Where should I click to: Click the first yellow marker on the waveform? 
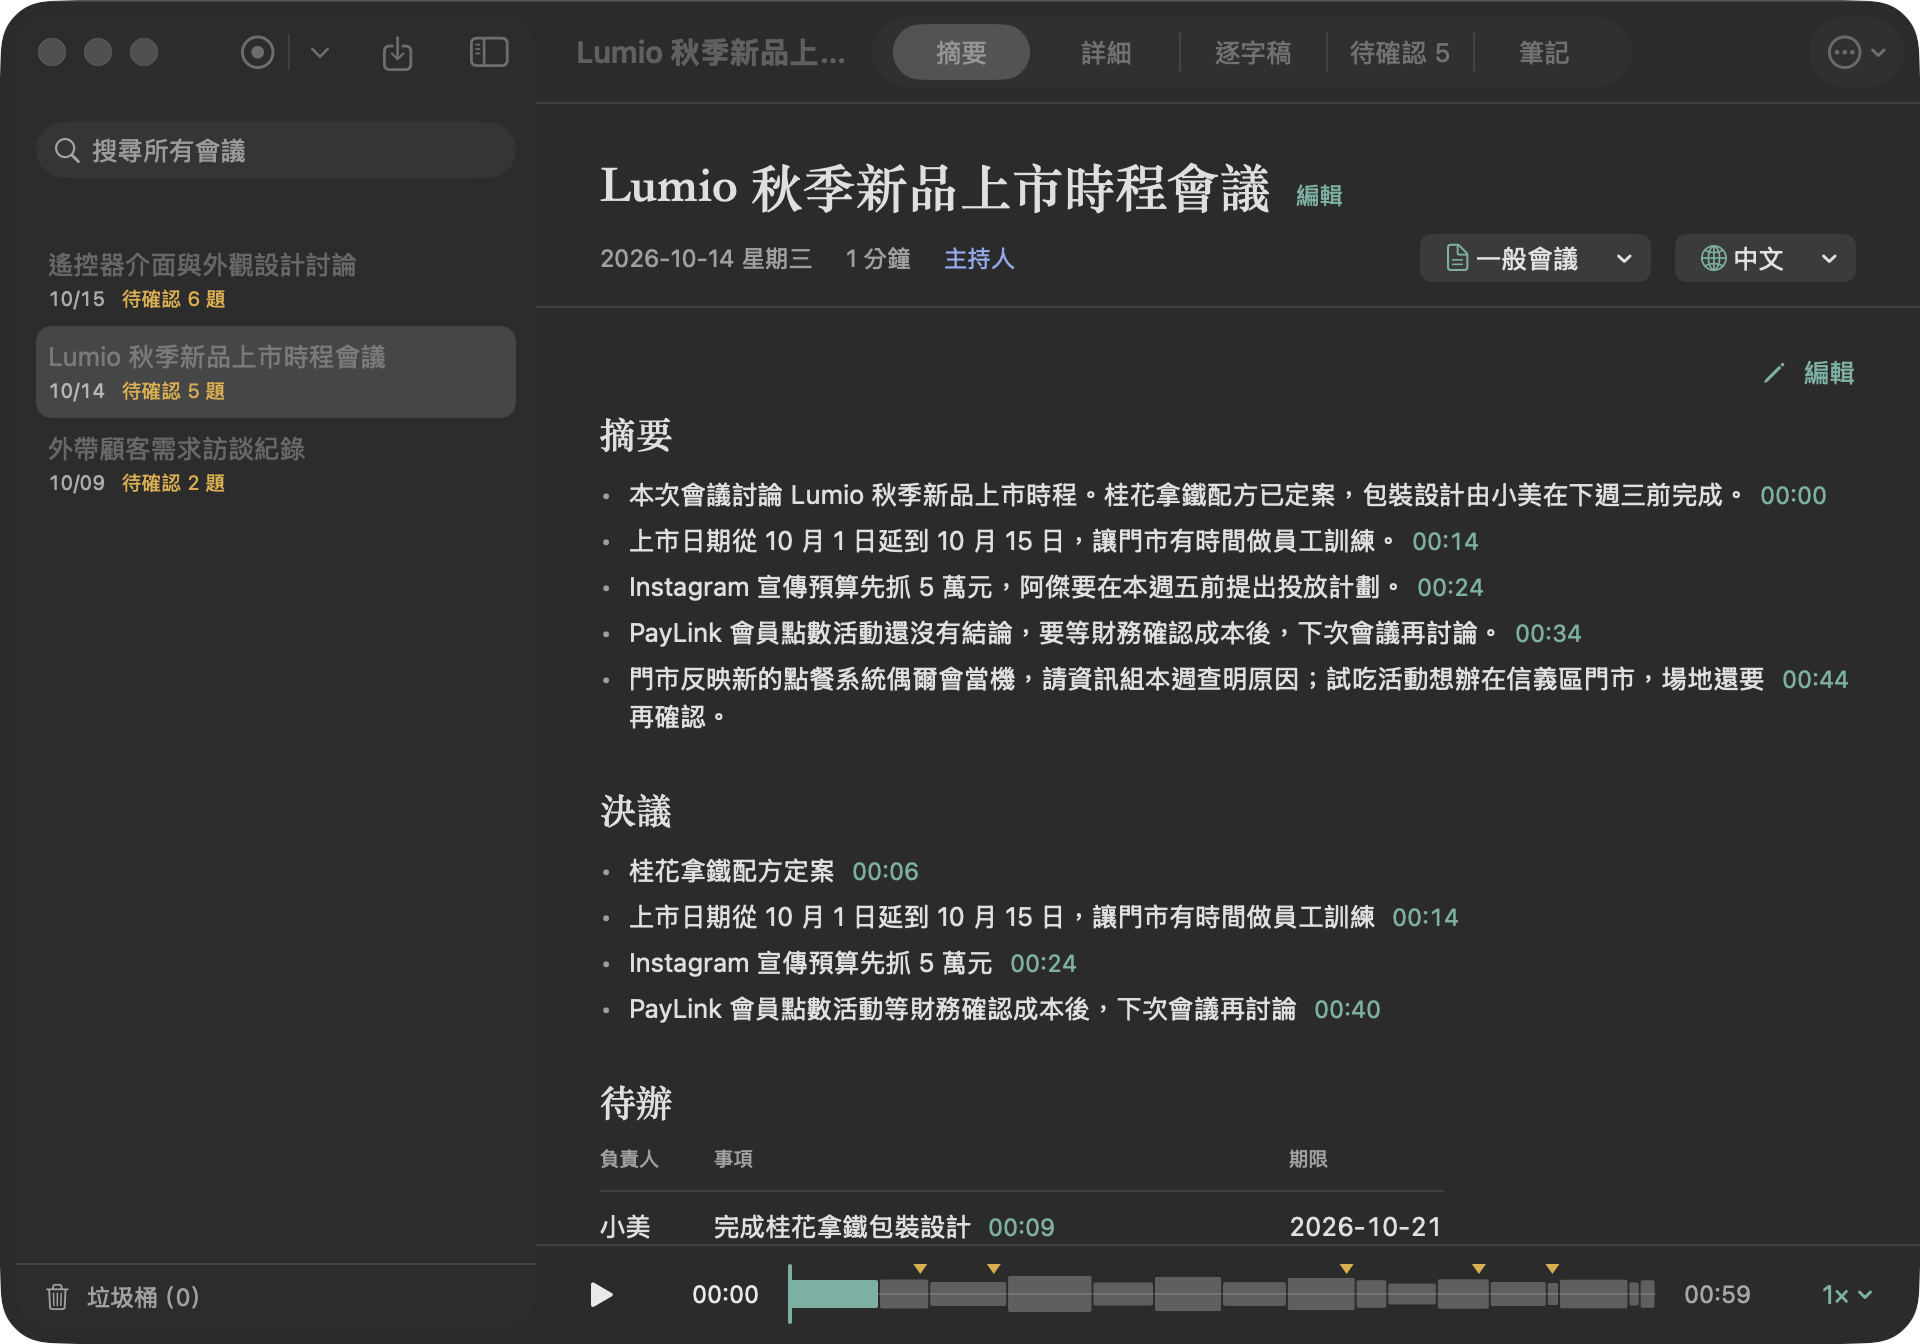920,1269
